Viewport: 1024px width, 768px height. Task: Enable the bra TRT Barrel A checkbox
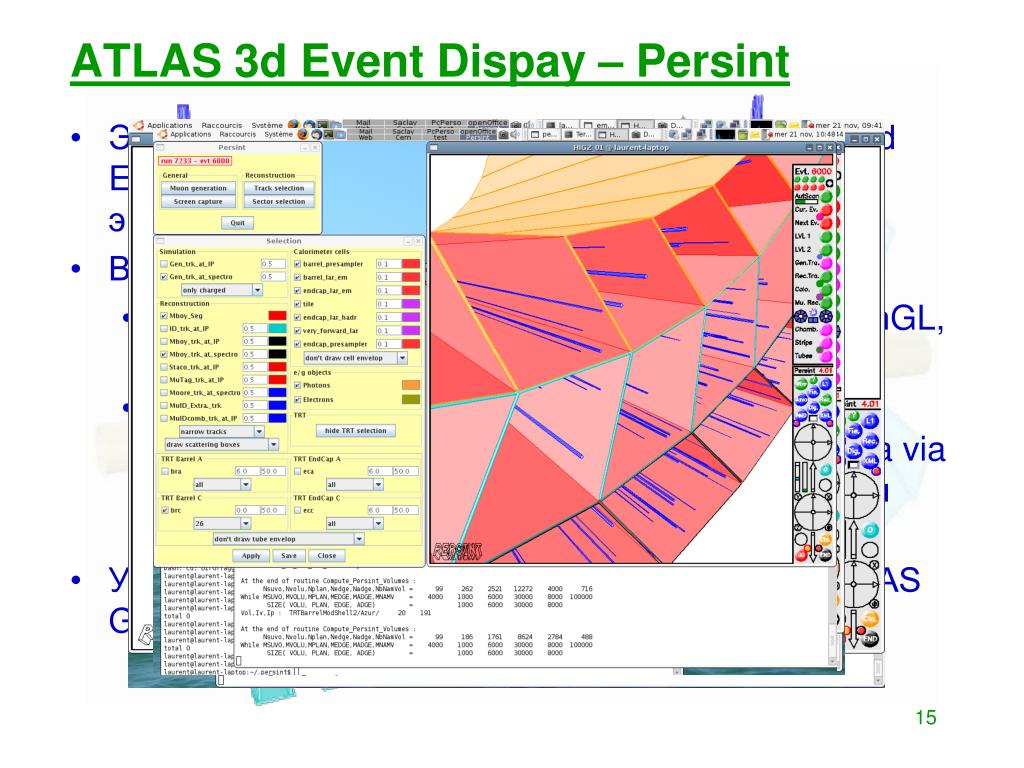click(x=165, y=472)
